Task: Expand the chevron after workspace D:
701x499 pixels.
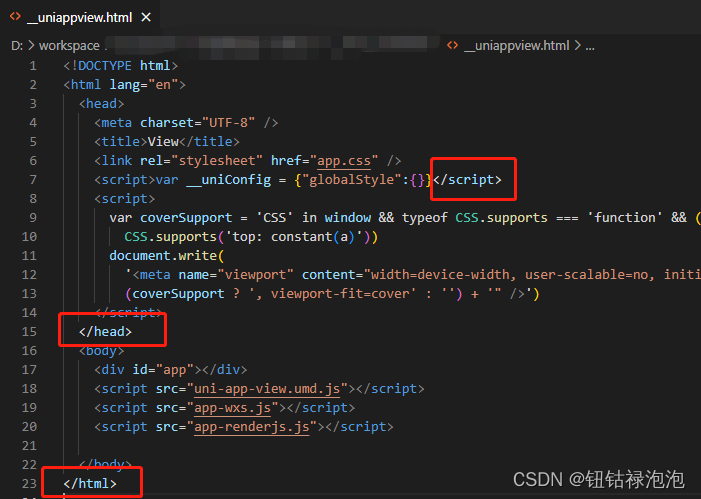Action: (31, 46)
